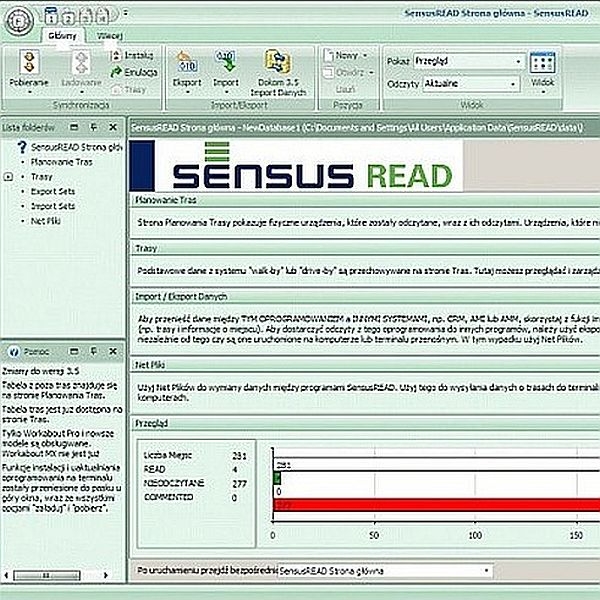Click the Emulacja green arrow icon
Image resolution: width=600 pixels, height=600 pixels.
(116, 72)
